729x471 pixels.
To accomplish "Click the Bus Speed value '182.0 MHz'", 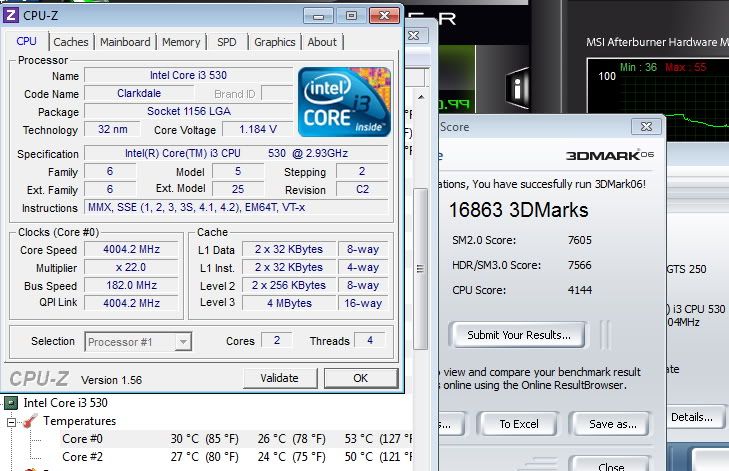I will tap(131, 285).
